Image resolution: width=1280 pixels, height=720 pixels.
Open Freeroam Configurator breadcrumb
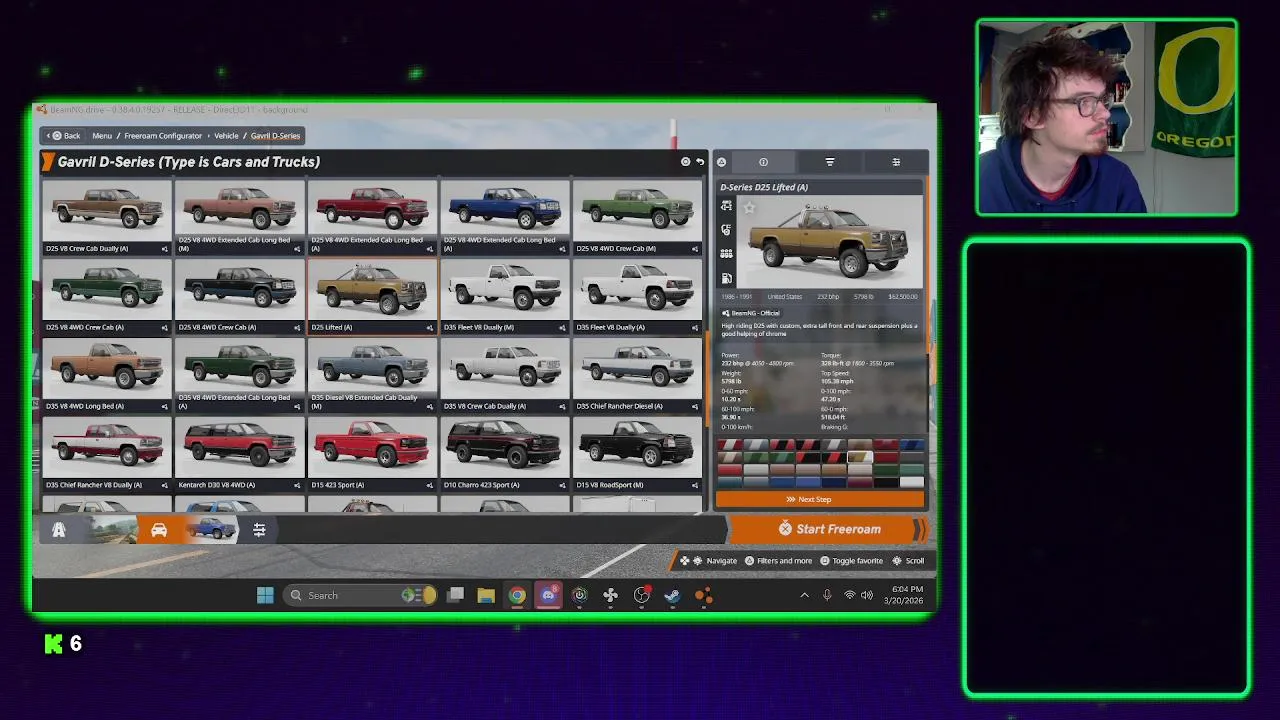tap(163, 136)
